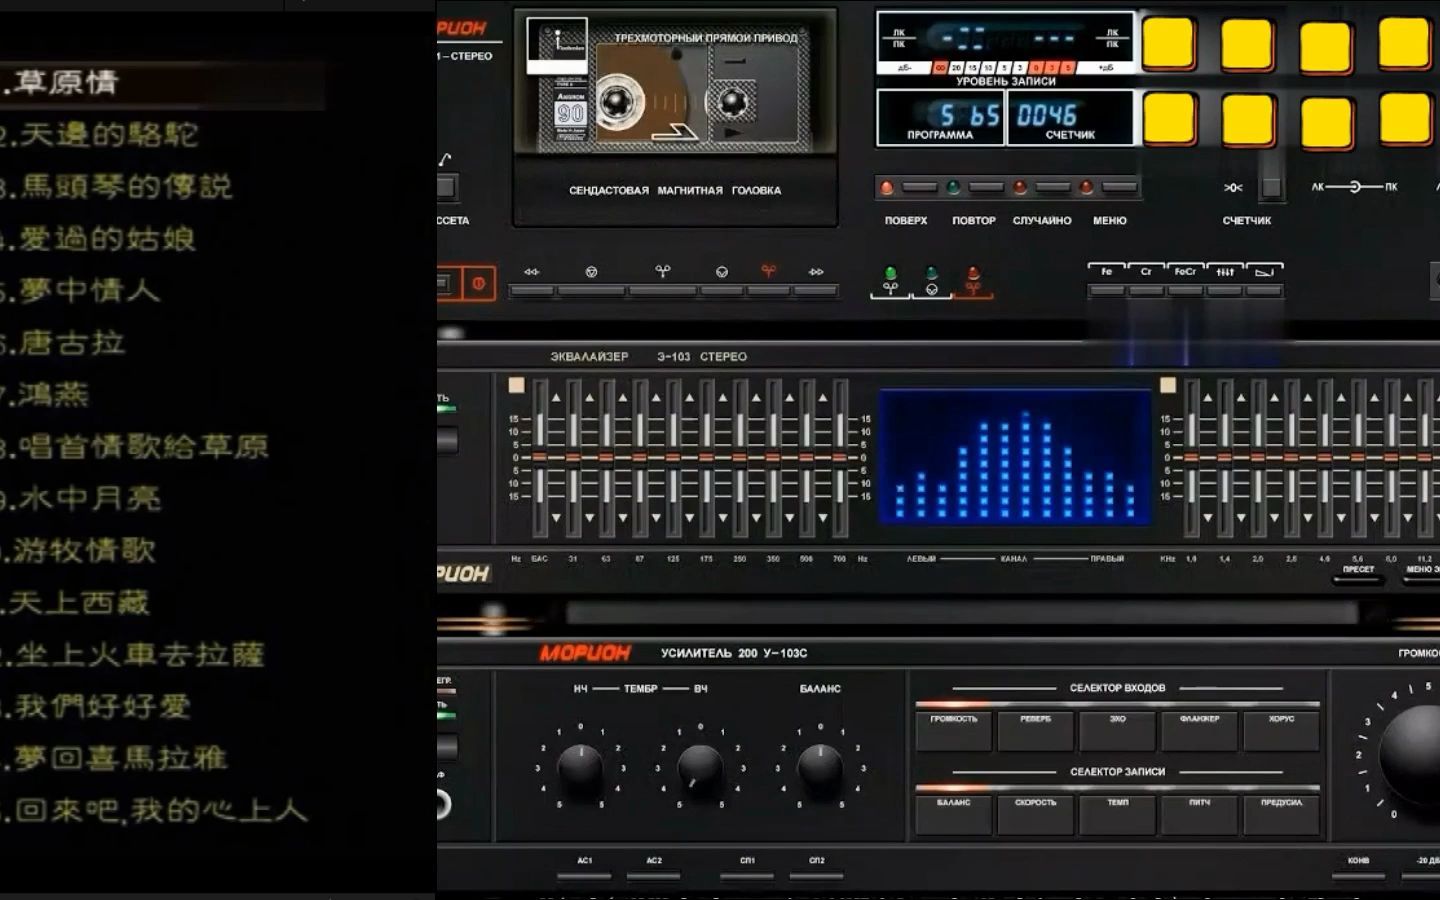1440x900 pixels.
Task: Select ТЕМП button
Action: point(1118,815)
